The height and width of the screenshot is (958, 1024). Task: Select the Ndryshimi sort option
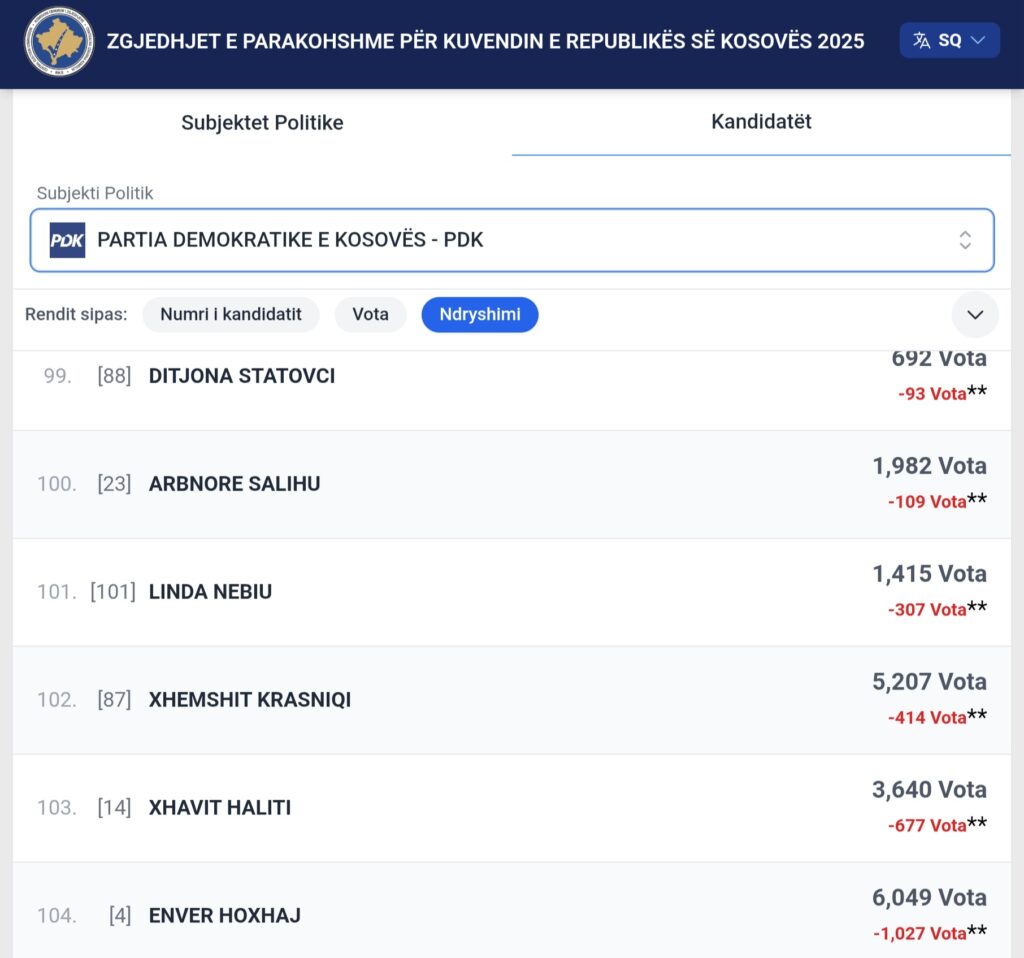click(x=479, y=315)
